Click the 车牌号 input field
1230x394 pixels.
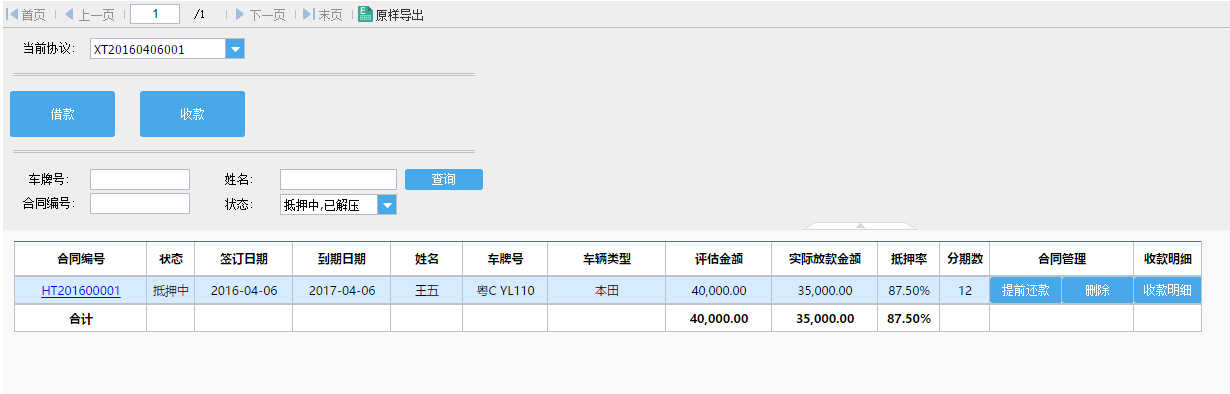click(x=140, y=179)
